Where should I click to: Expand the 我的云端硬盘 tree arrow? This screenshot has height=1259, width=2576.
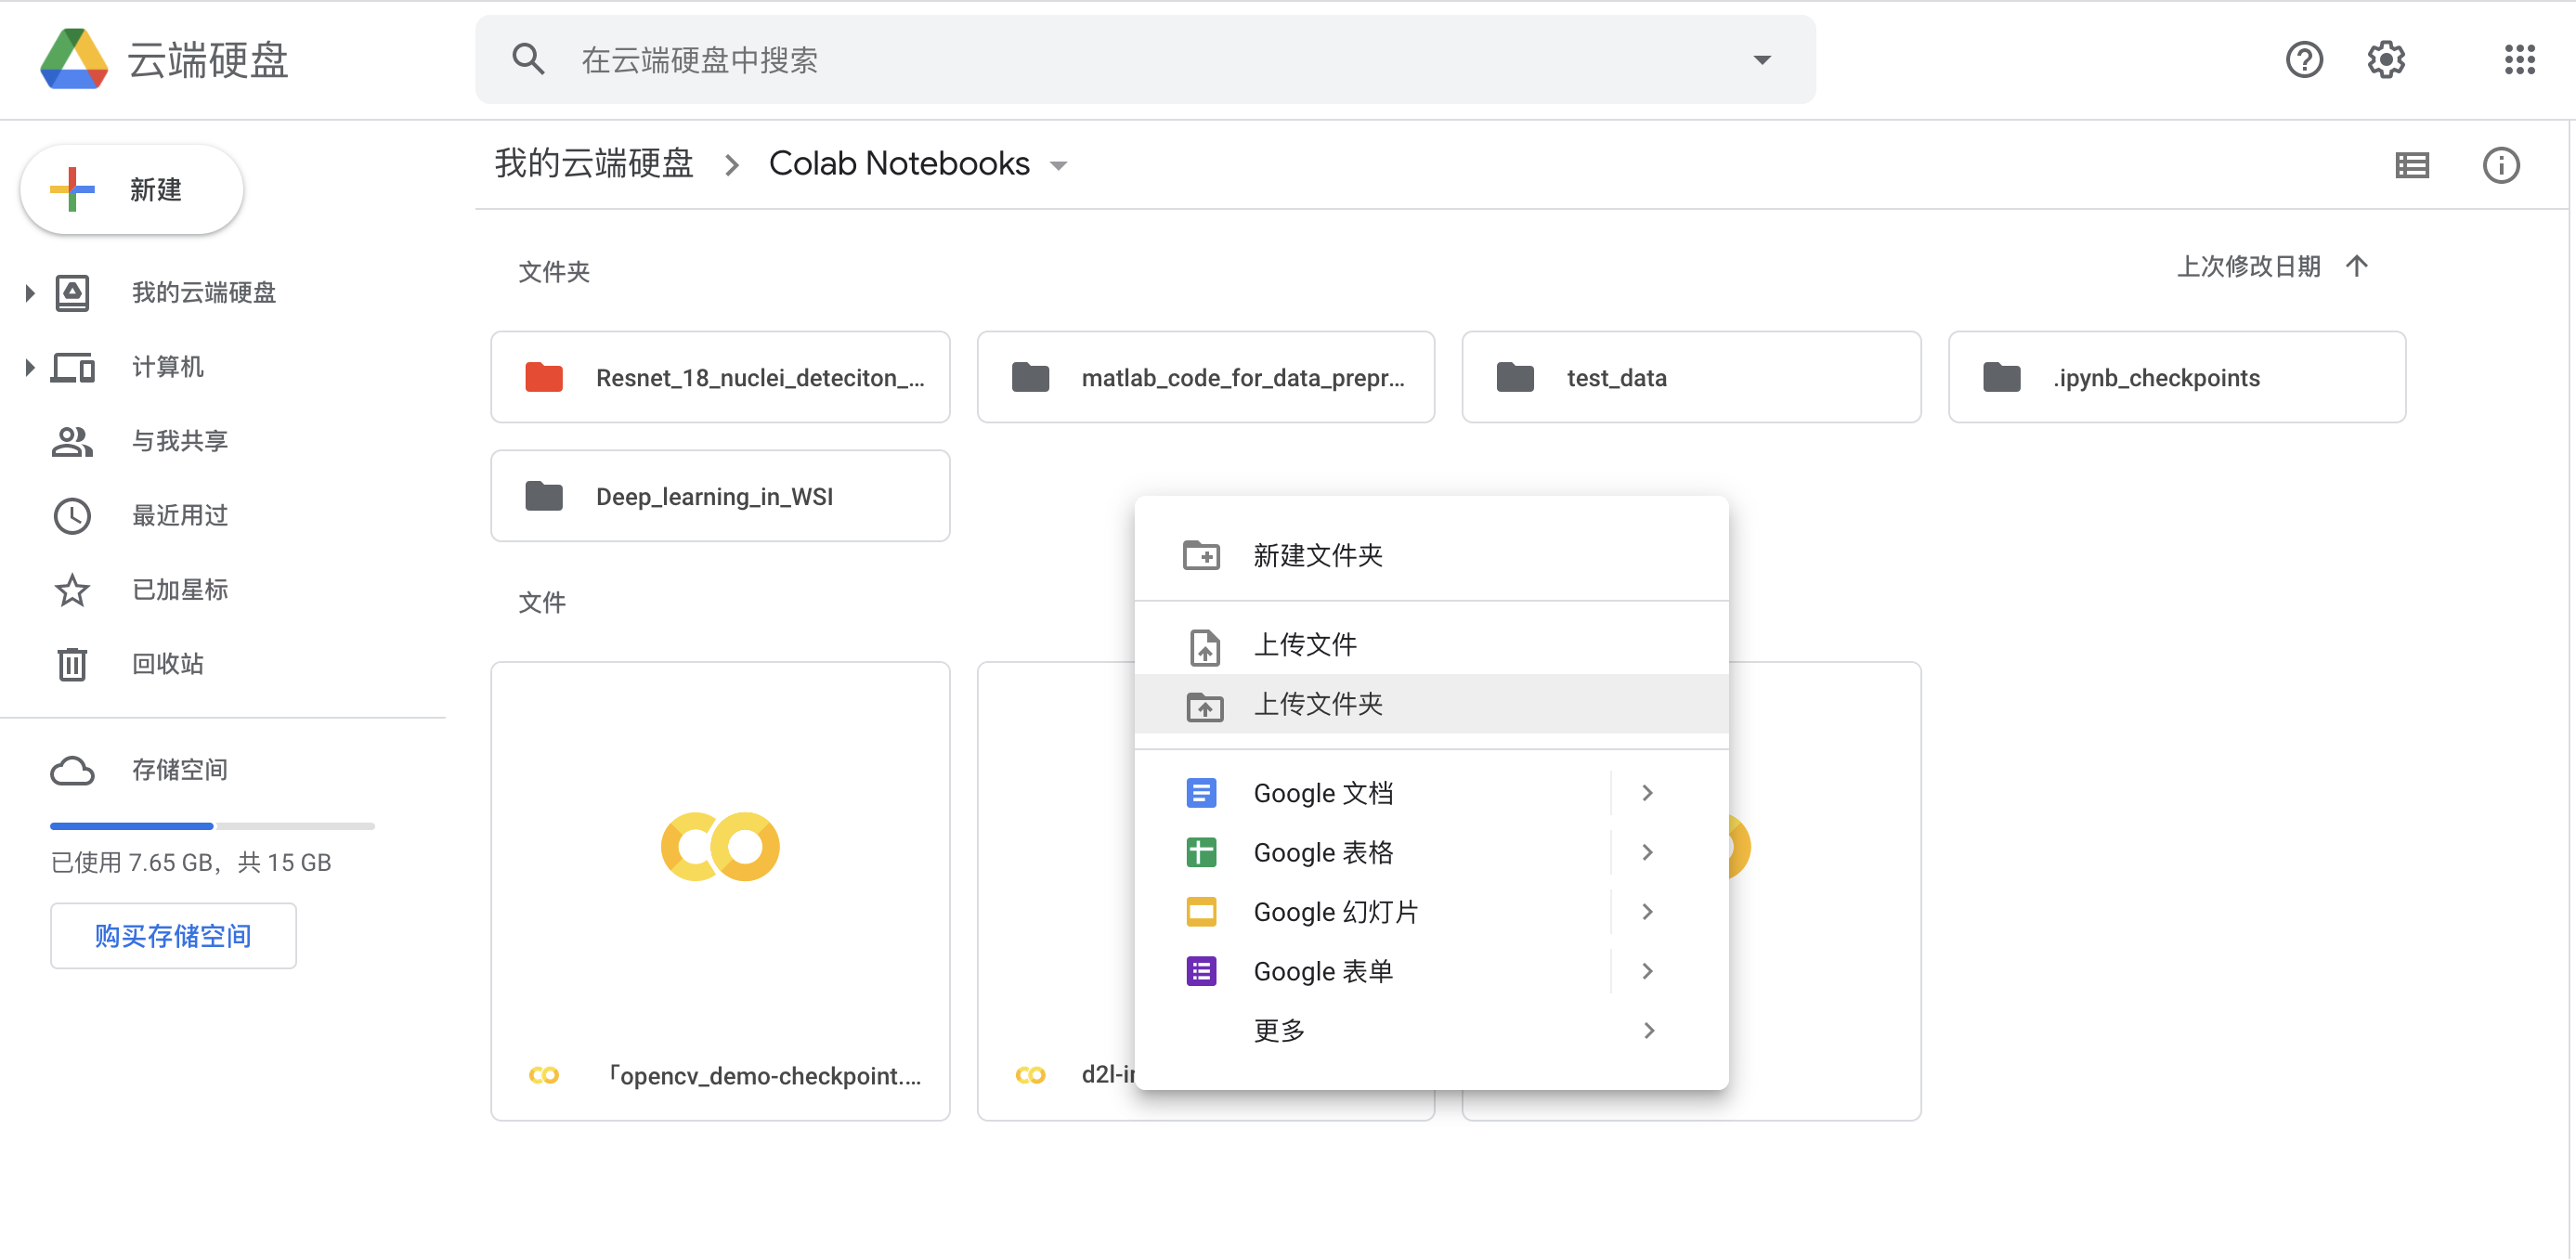(28, 292)
